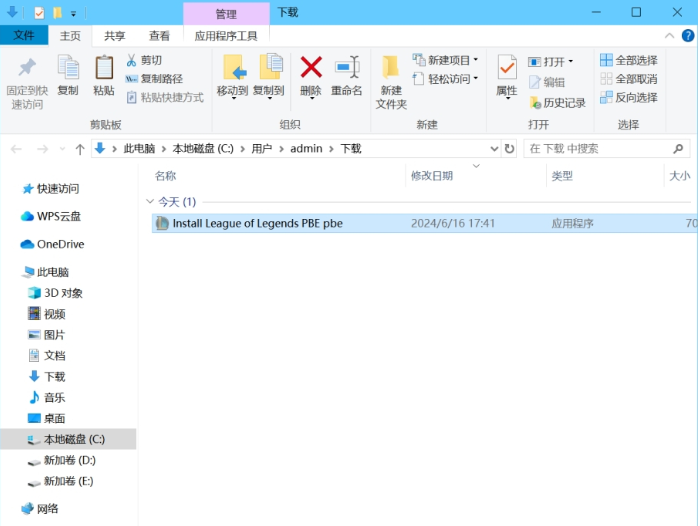
Task: Click the forward arrow navigation button
Action: 42,149
